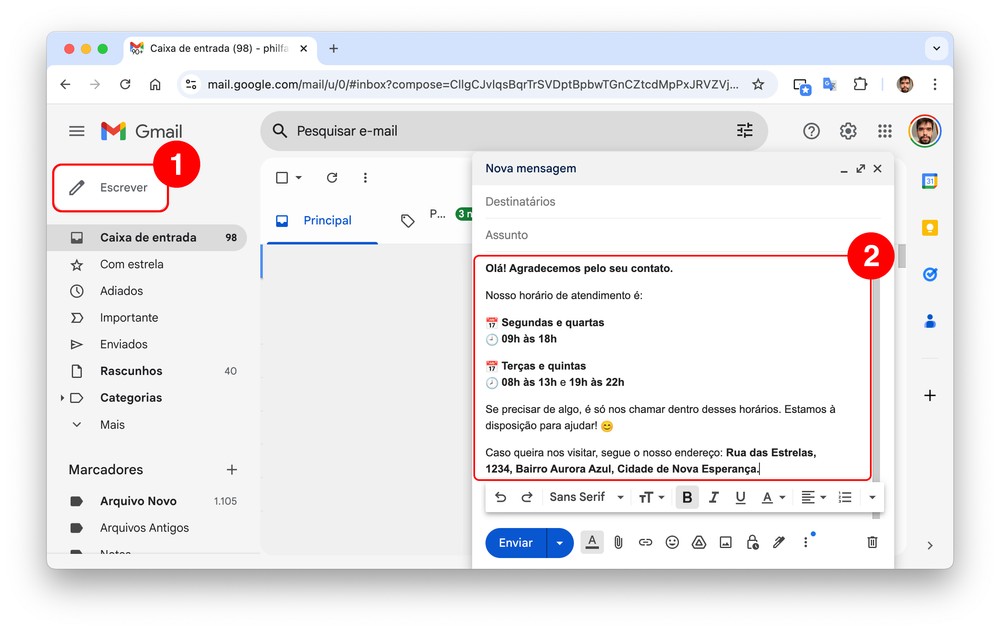Open the Sans Serif font dropdown
The image size is (1000, 631).
tap(586, 497)
